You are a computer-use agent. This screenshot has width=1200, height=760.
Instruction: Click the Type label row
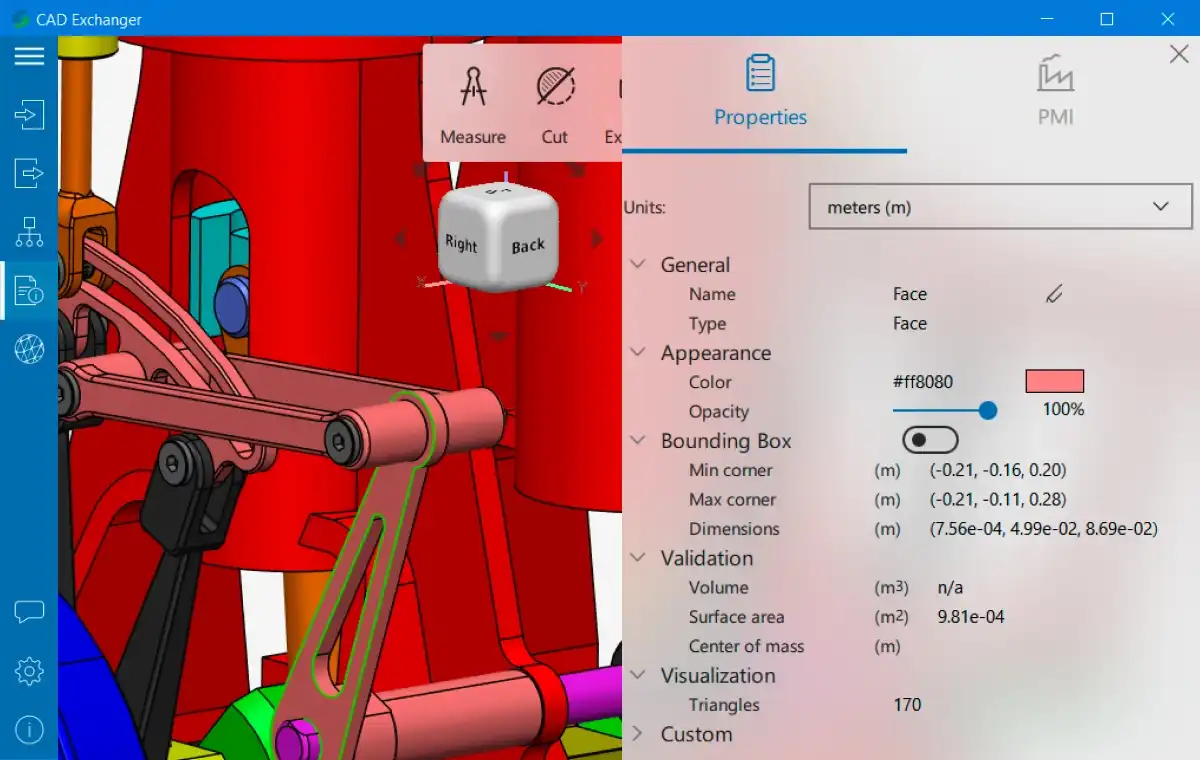[x=707, y=324]
